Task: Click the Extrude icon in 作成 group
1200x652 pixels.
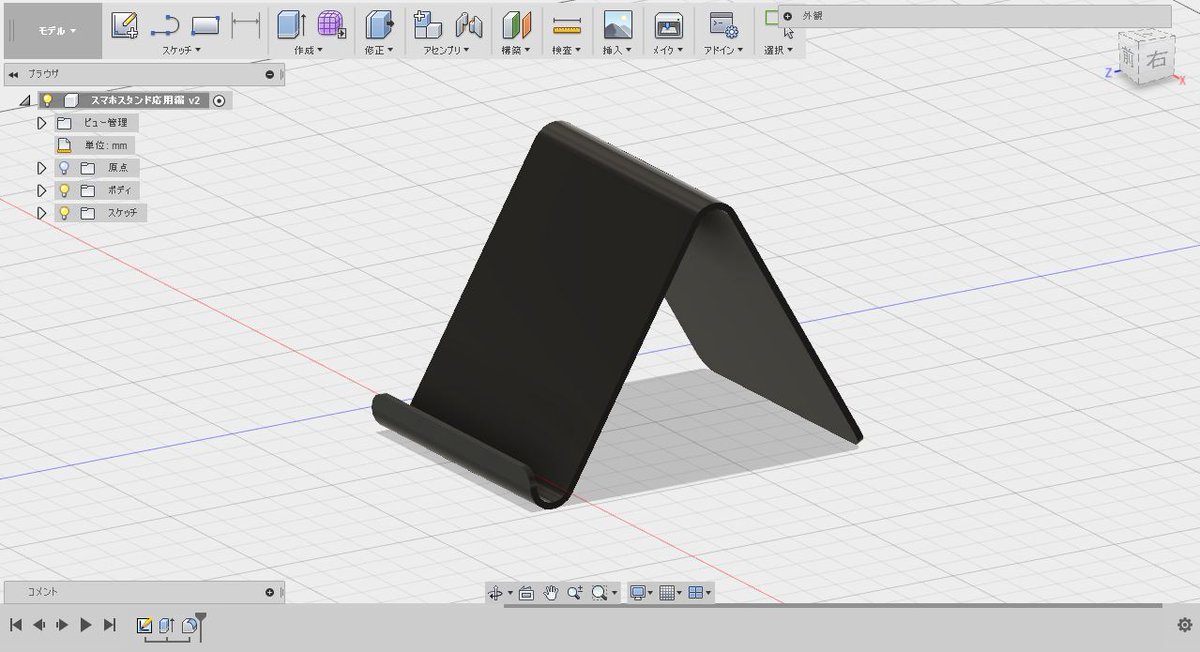Action: point(291,24)
